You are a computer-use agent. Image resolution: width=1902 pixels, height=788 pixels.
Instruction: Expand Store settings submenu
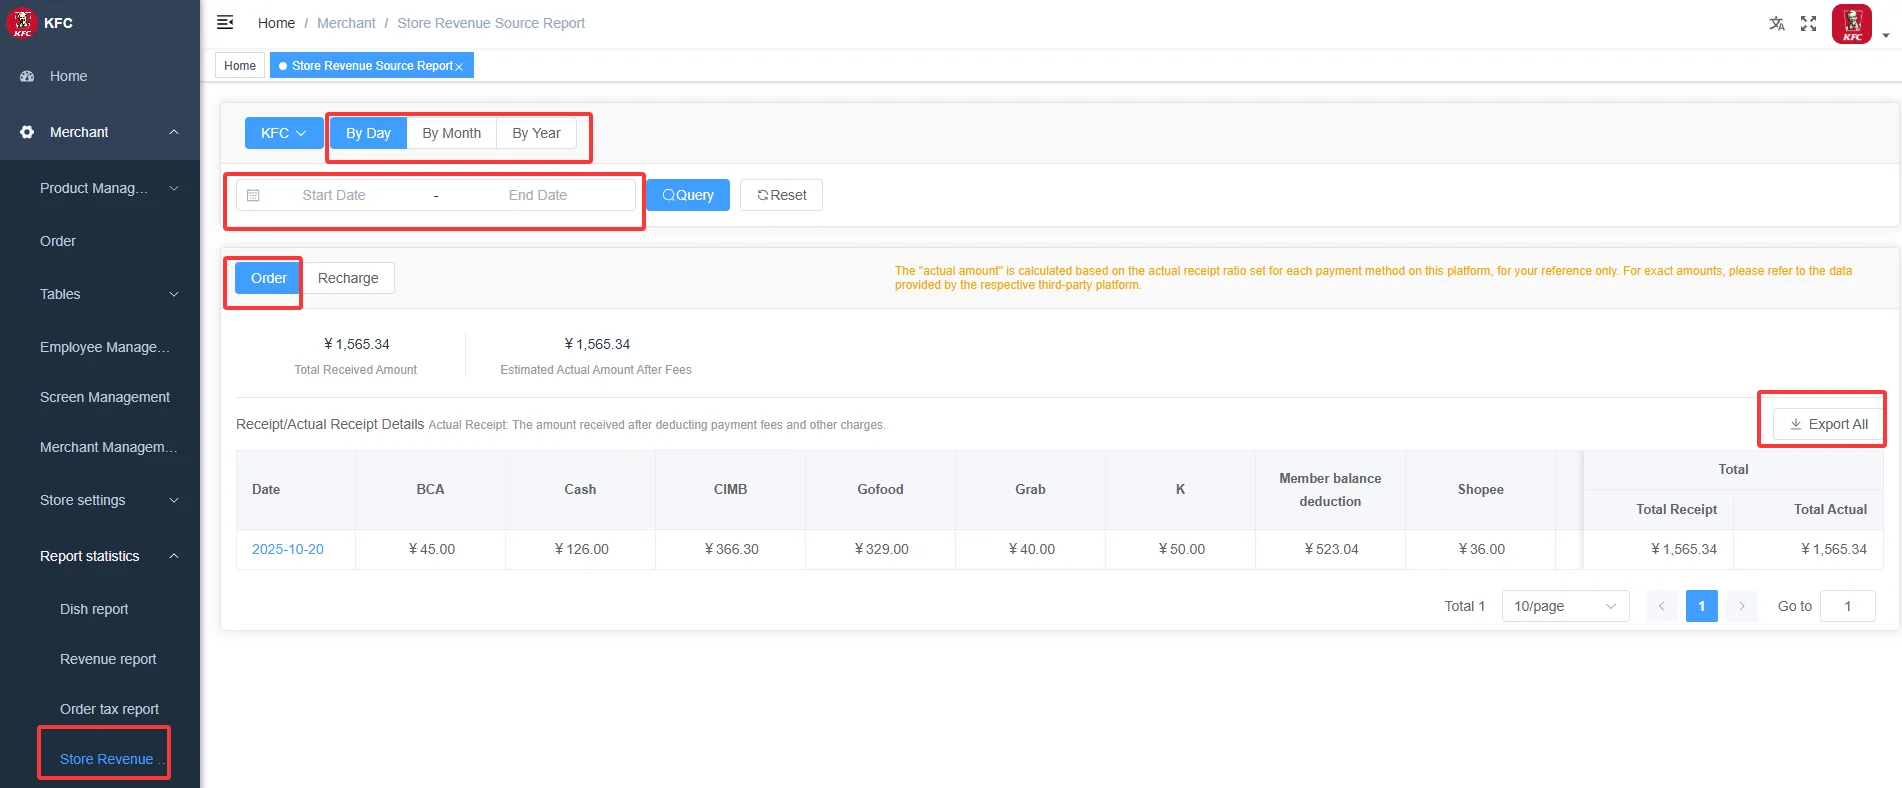pos(174,500)
